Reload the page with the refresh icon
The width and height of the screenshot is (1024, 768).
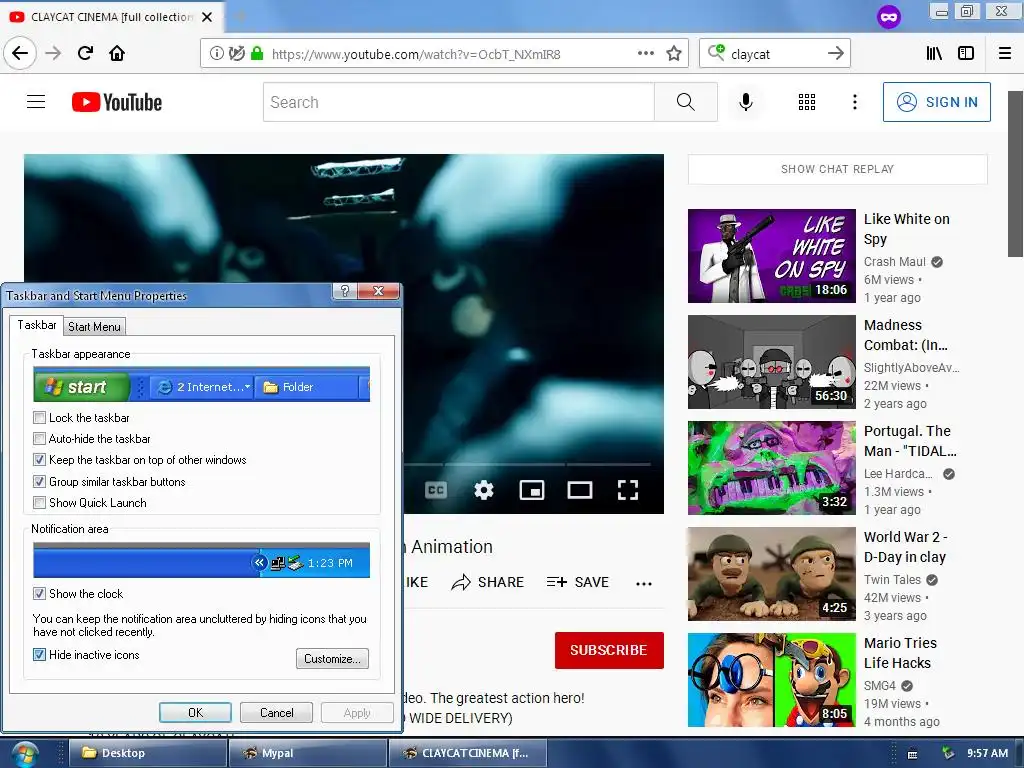click(x=85, y=53)
